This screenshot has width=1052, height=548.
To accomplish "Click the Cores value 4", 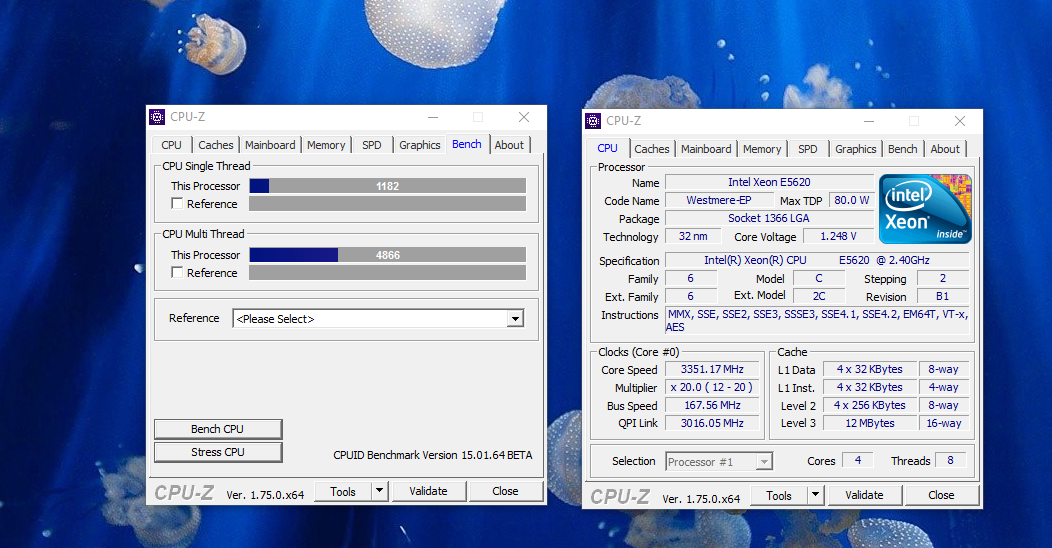I will point(857,460).
